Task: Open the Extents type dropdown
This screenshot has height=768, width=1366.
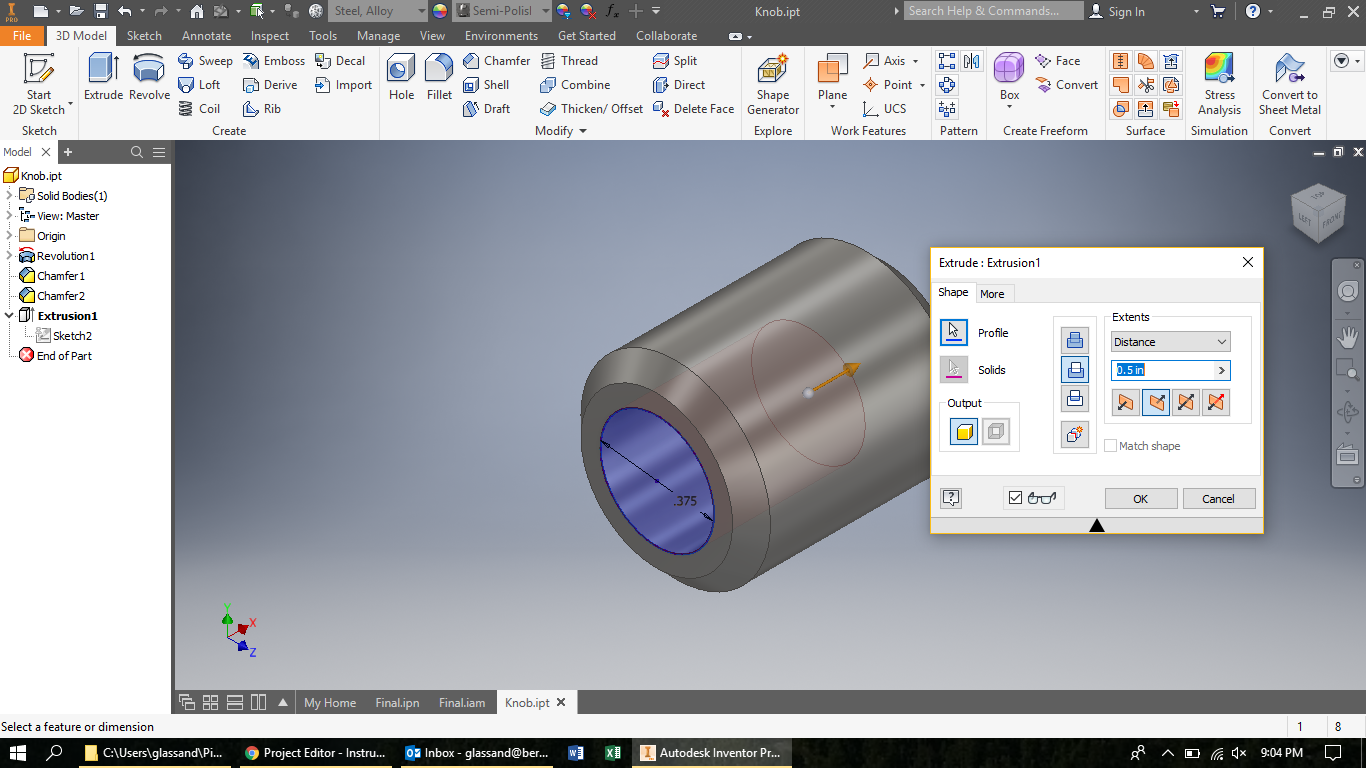Action: pos(1170,342)
